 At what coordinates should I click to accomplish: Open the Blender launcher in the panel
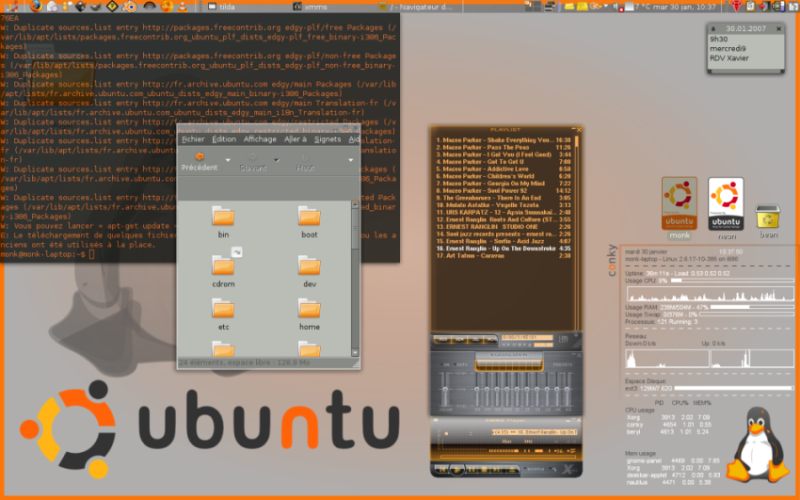(x=129, y=6)
